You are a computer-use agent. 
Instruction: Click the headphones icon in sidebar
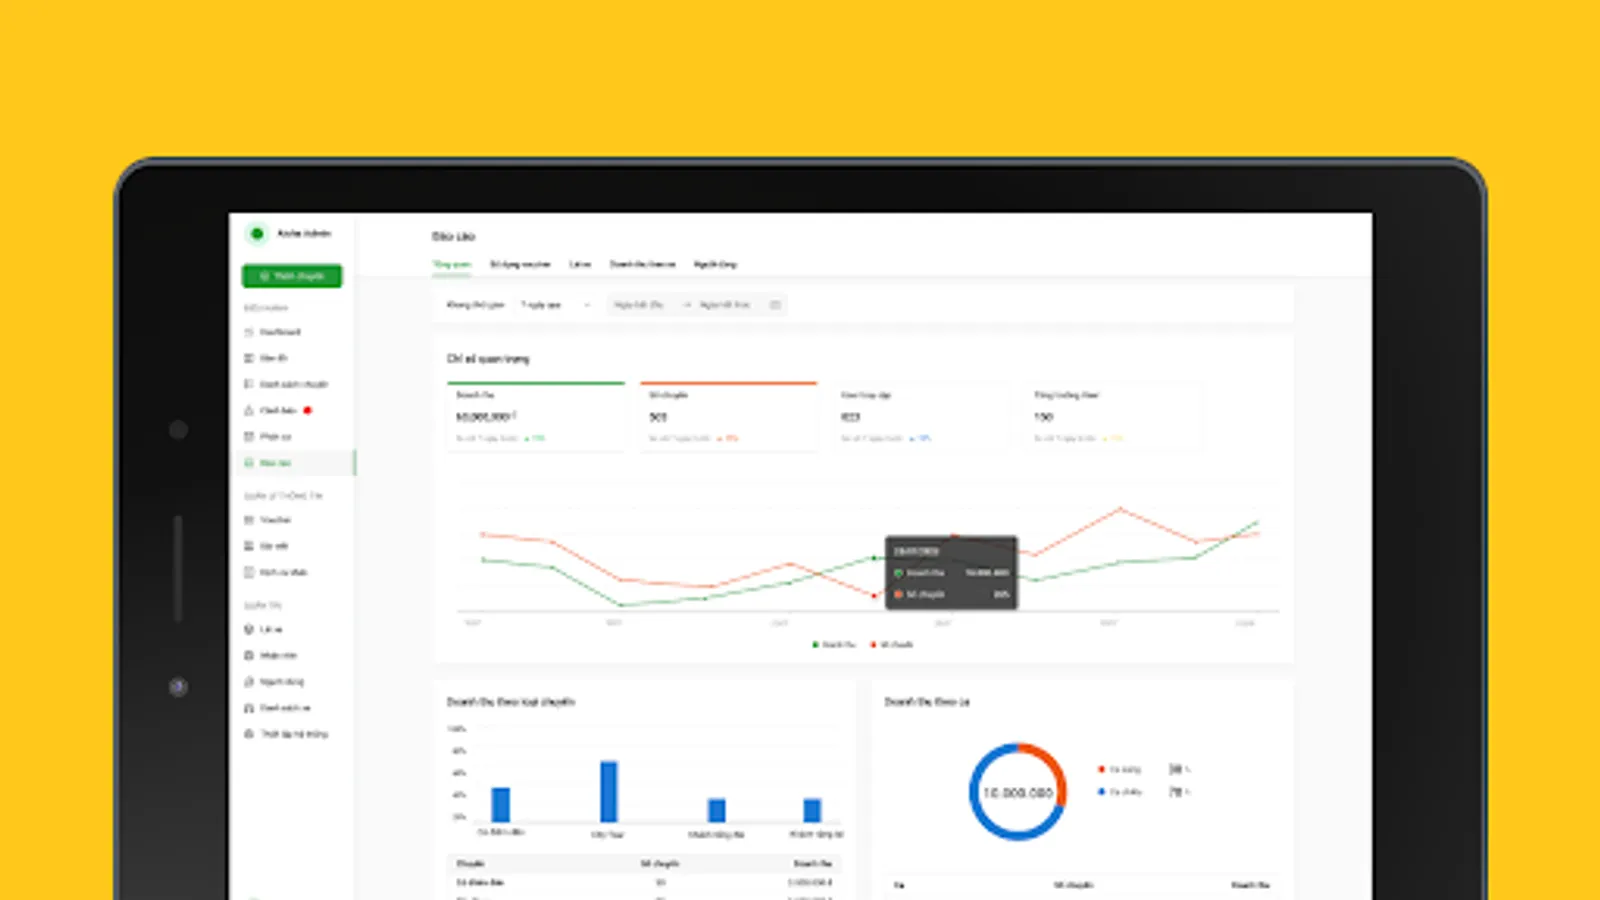pyautogui.click(x=249, y=708)
